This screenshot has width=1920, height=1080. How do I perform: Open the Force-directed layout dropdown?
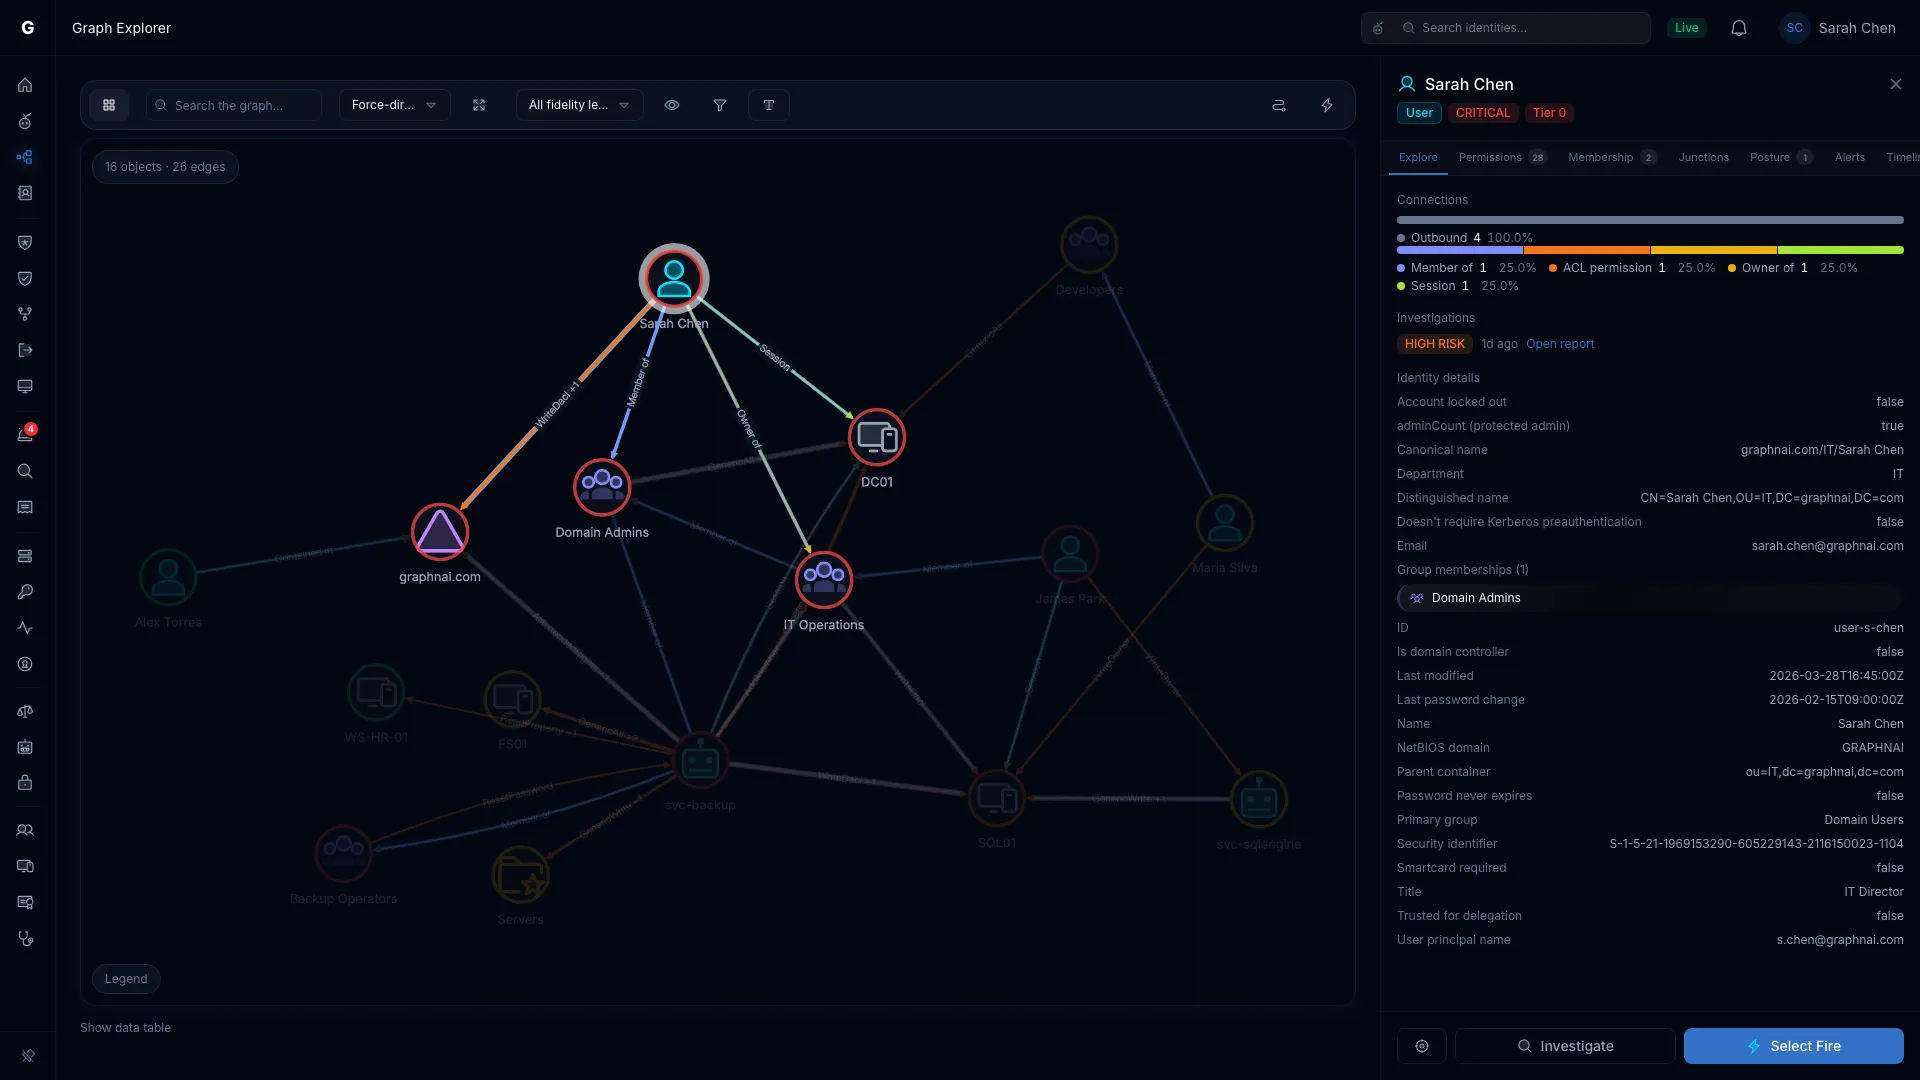[394, 105]
